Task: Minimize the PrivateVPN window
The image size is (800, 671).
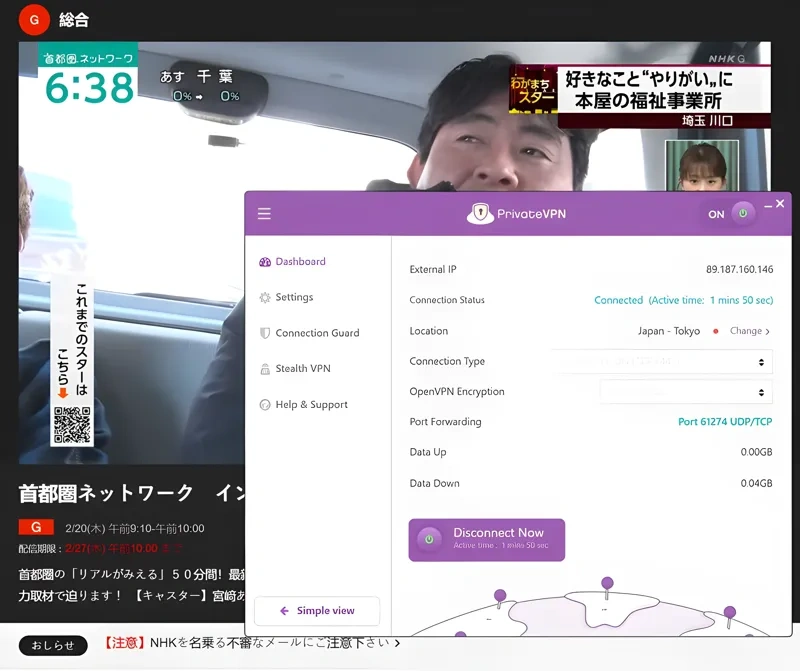Action: [x=768, y=206]
